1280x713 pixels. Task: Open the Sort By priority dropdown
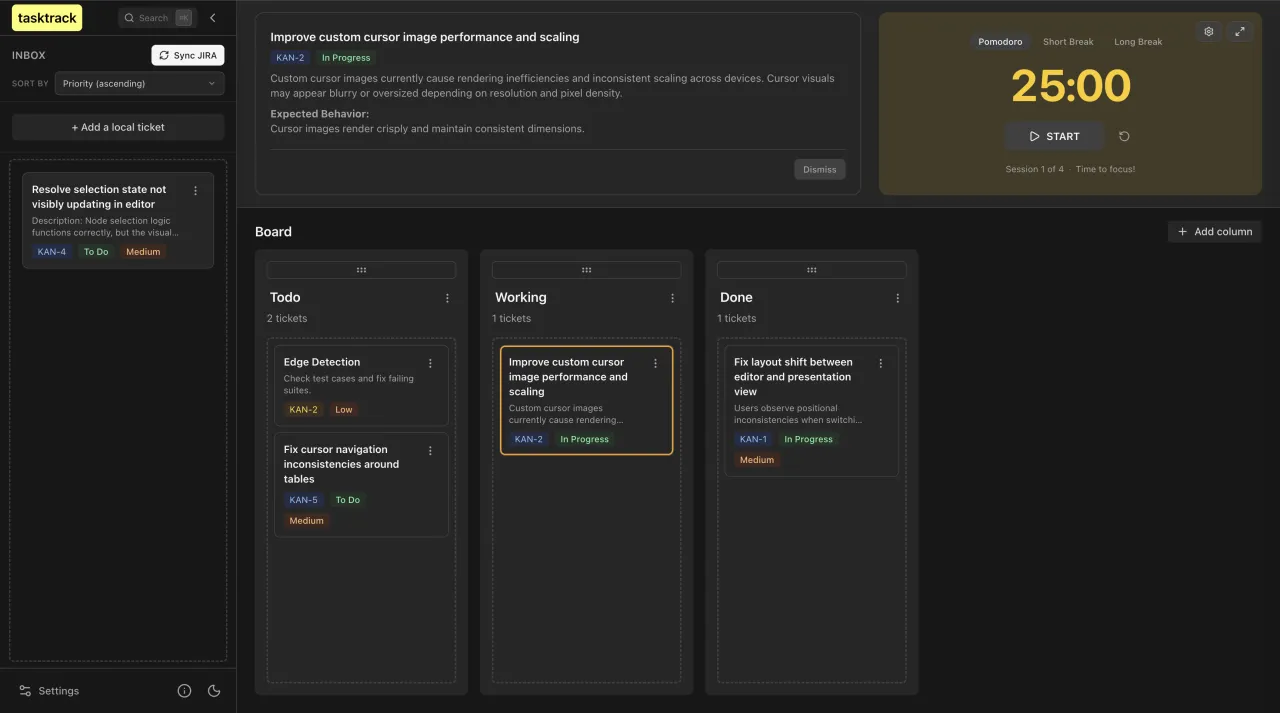140,83
